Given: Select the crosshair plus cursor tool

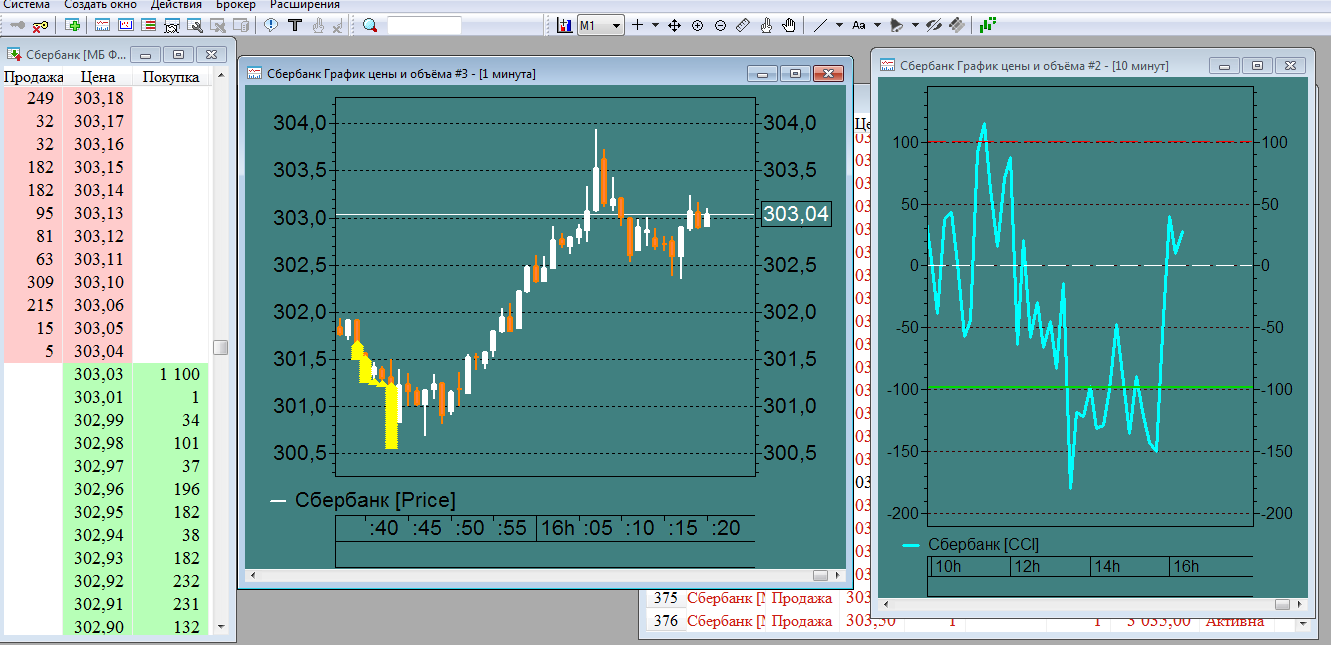Looking at the screenshot, I should pyautogui.click(x=637, y=25).
